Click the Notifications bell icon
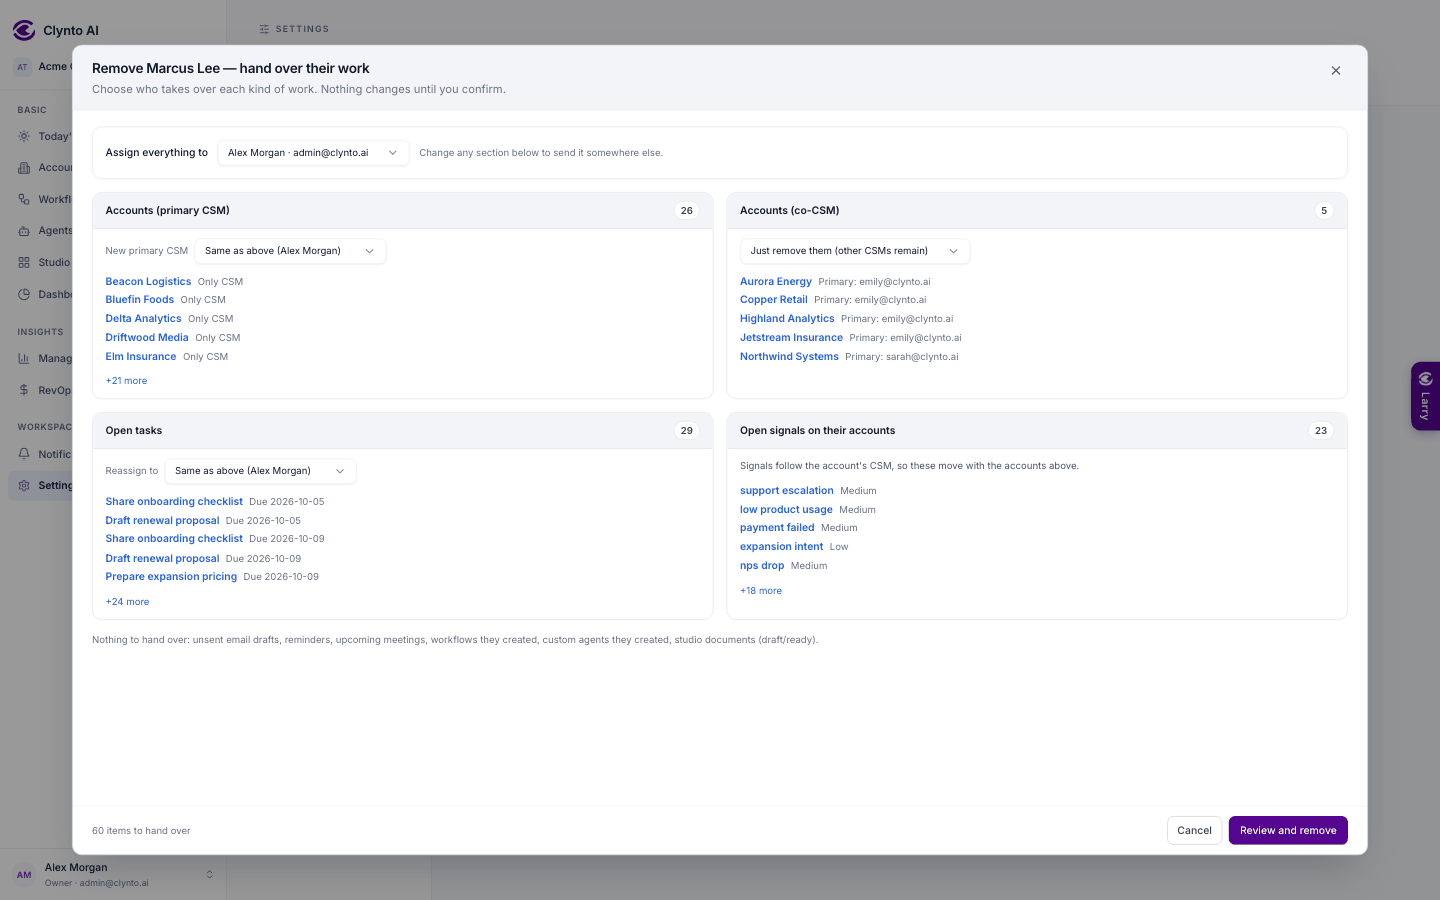The image size is (1440, 900). [24, 454]
